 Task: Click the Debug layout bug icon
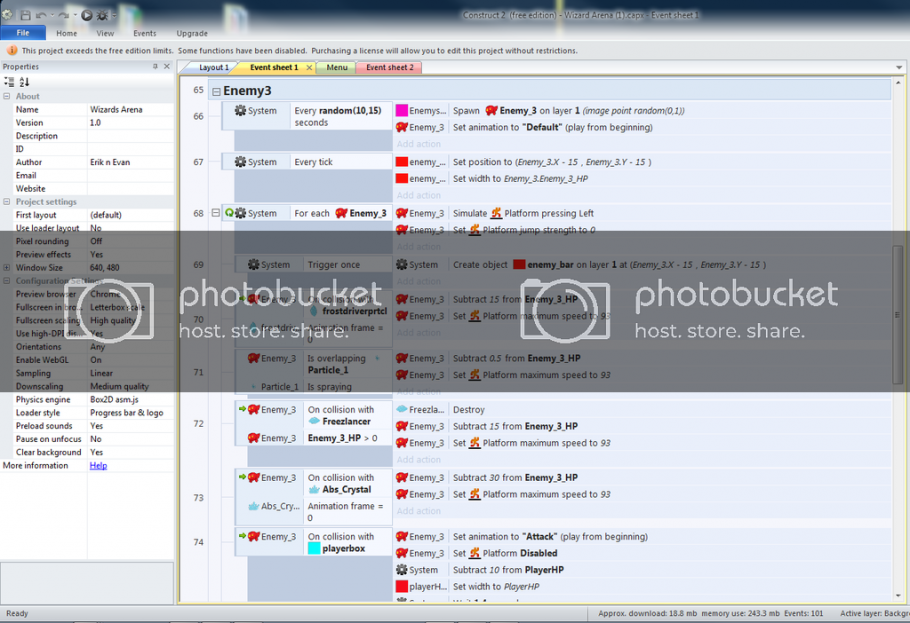[x=103, y=15]
